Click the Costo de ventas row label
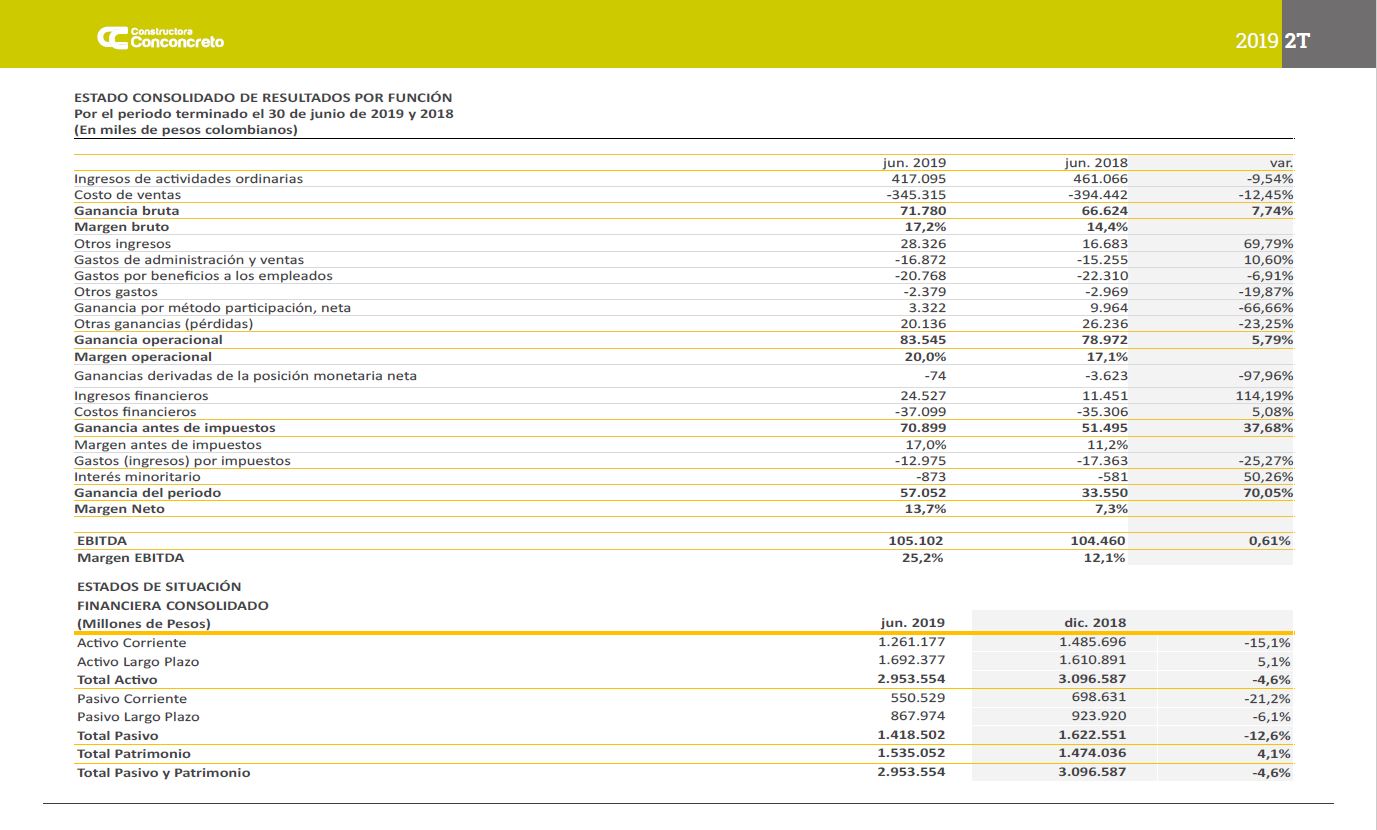This screenshot has height=830, width=1377. [x=127, y=195]
